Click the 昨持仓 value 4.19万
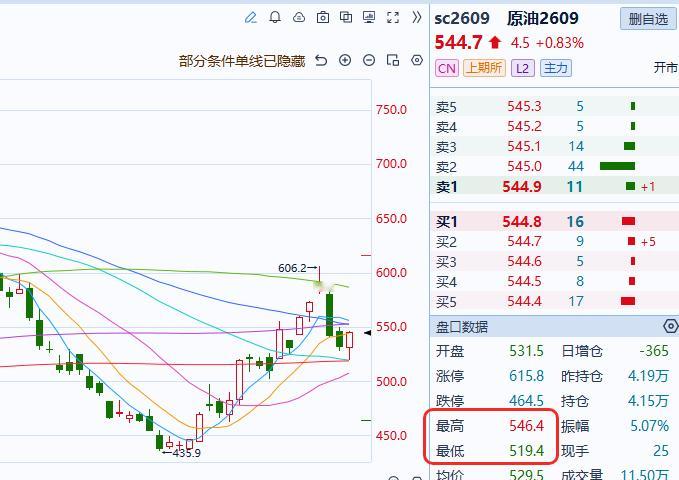Viewport: 679px width, 480px height. (x=648, y=376)
